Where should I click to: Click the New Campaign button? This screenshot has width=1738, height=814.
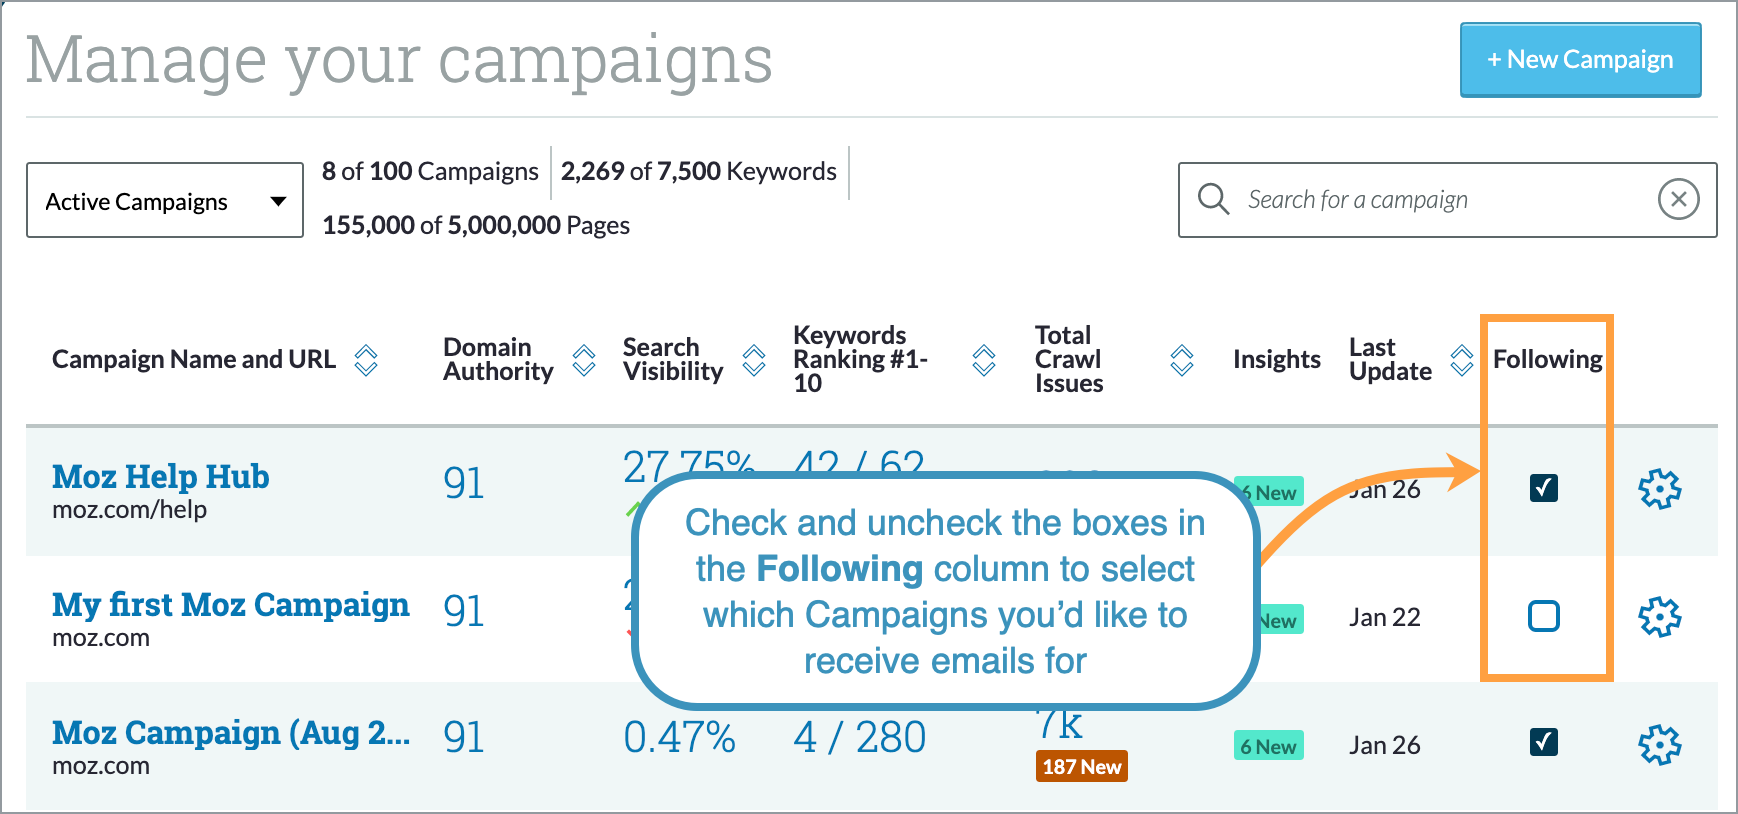point(1580,60)
